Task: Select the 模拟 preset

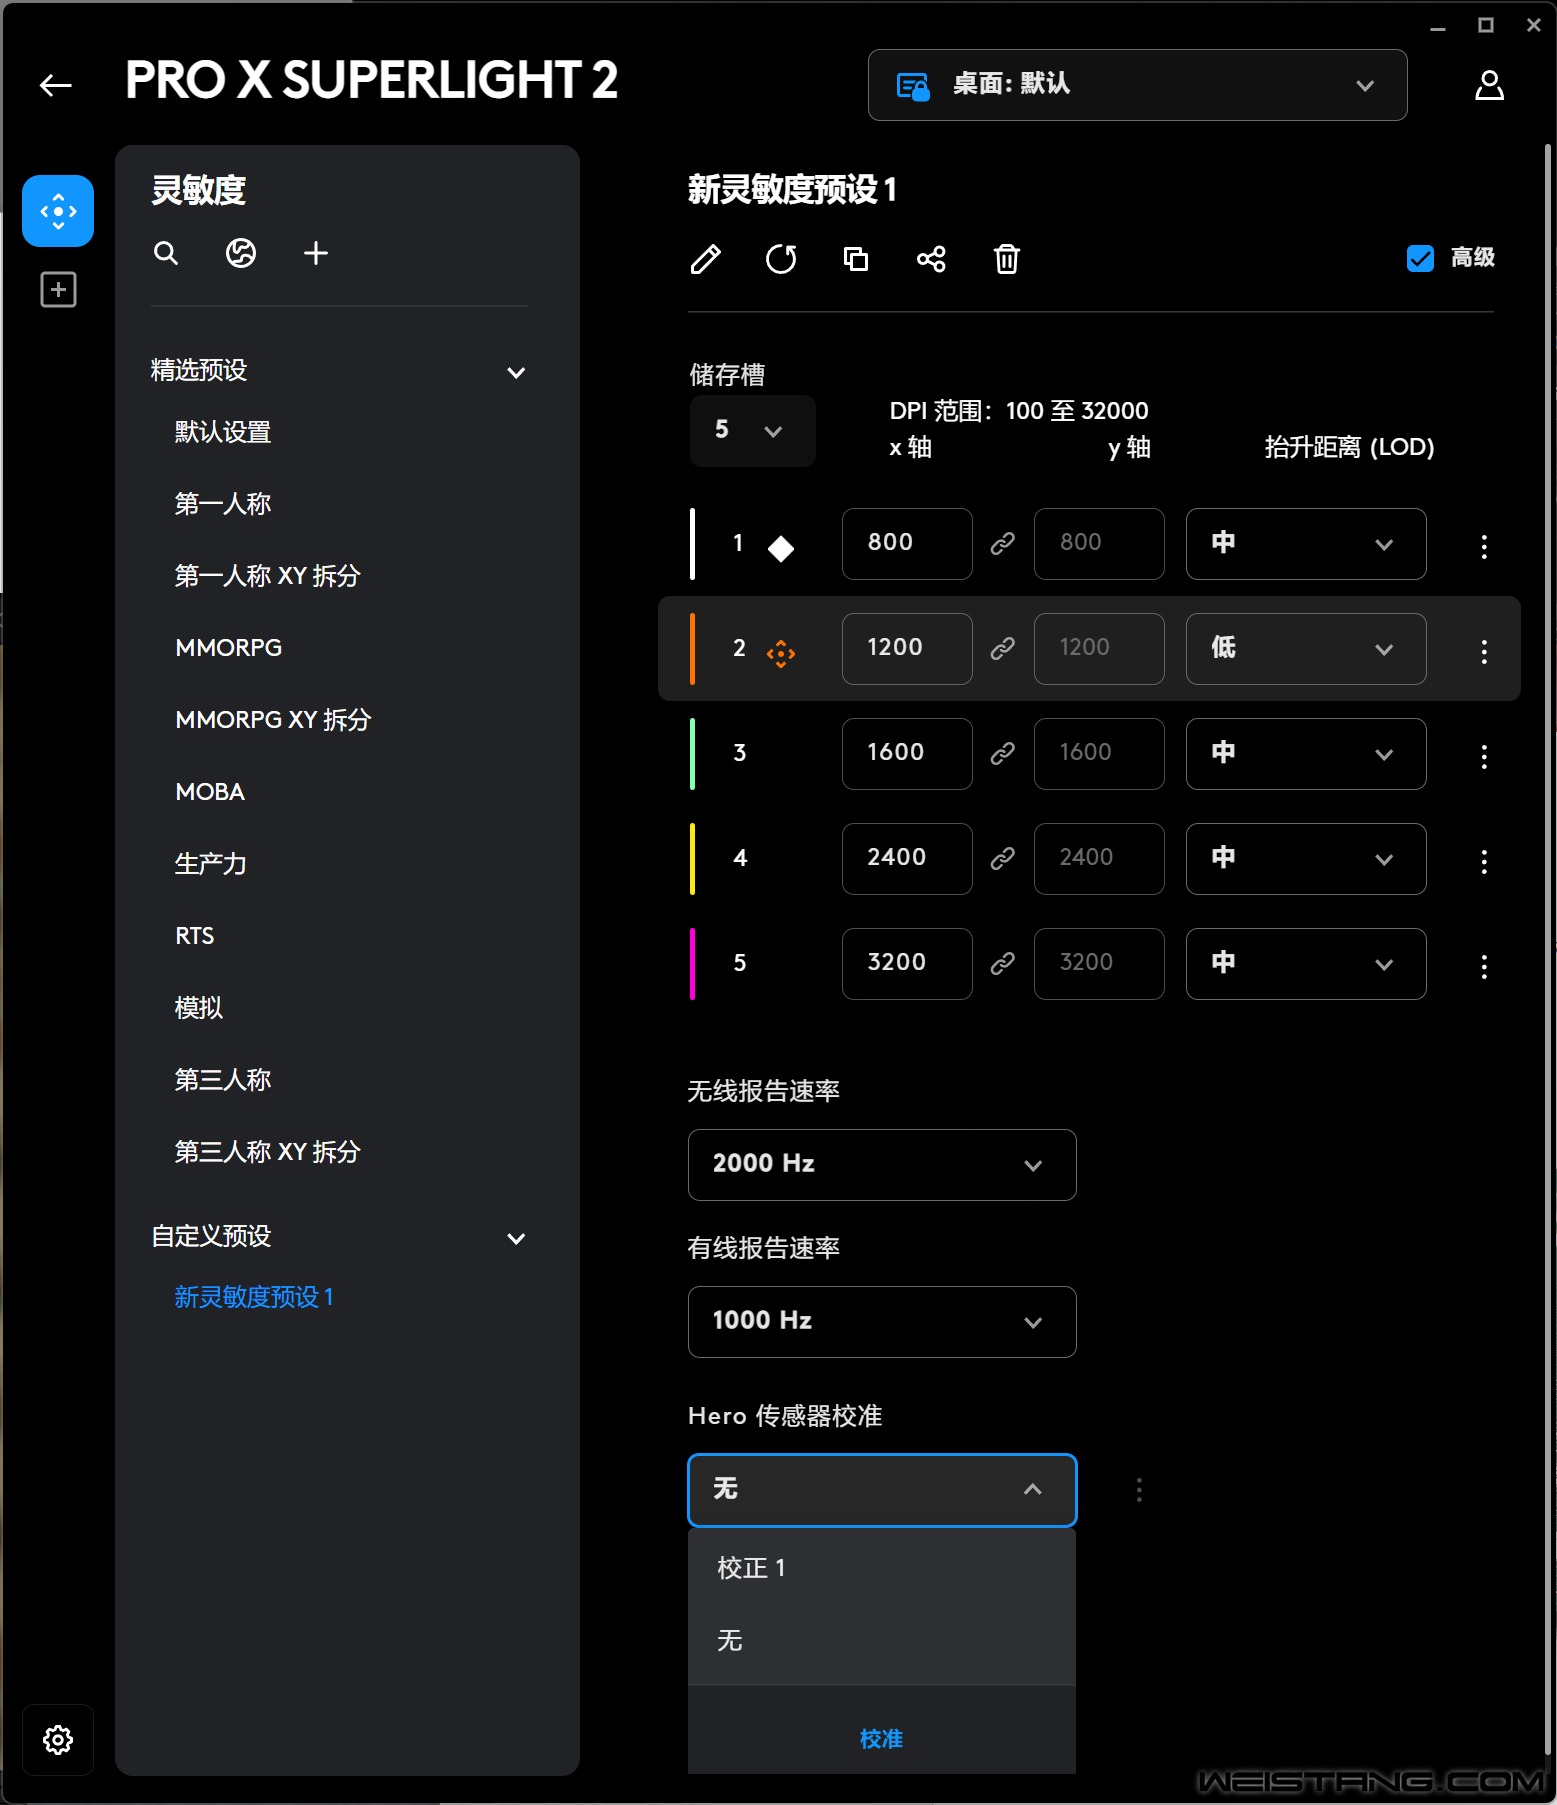Action: click(199, 1008)
